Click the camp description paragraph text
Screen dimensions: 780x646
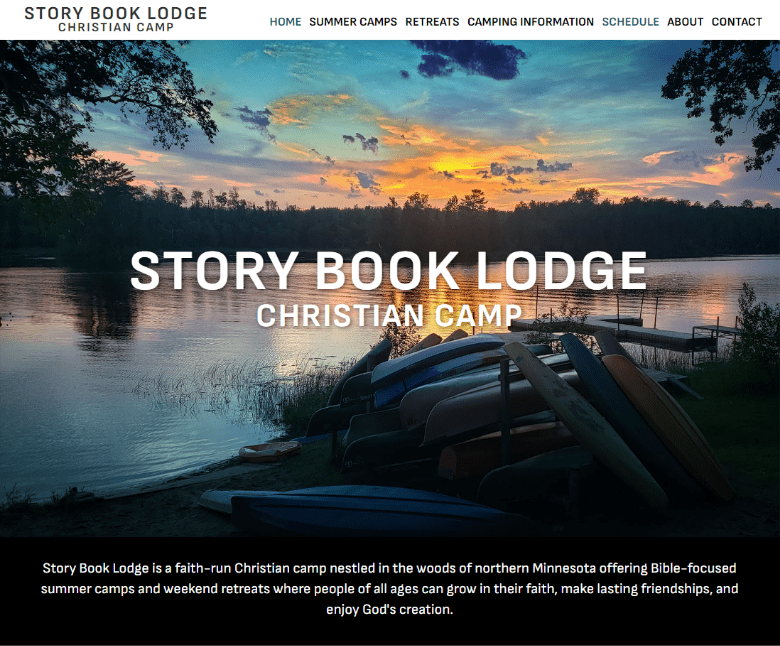pyautogui.click(x=390, y=588)
